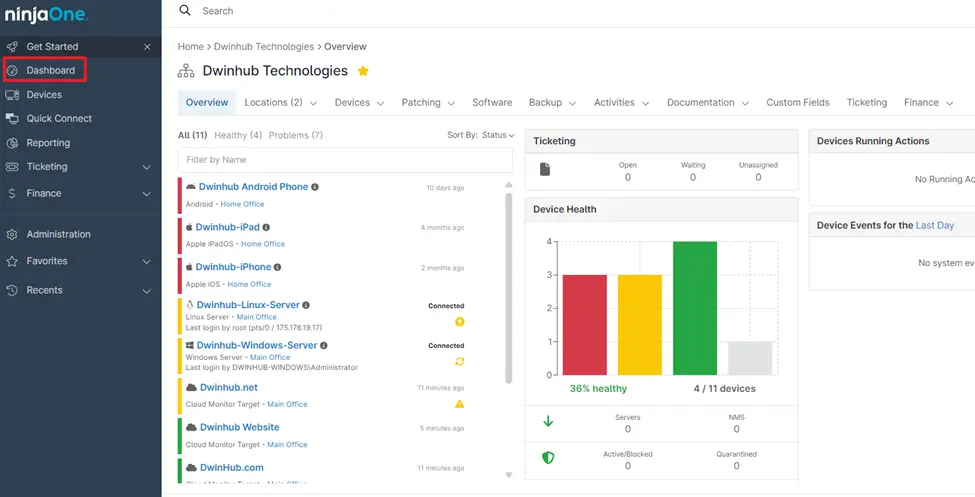975x497 pixels.
Task: Show All (11) devices filter
Action: (192, 135)
